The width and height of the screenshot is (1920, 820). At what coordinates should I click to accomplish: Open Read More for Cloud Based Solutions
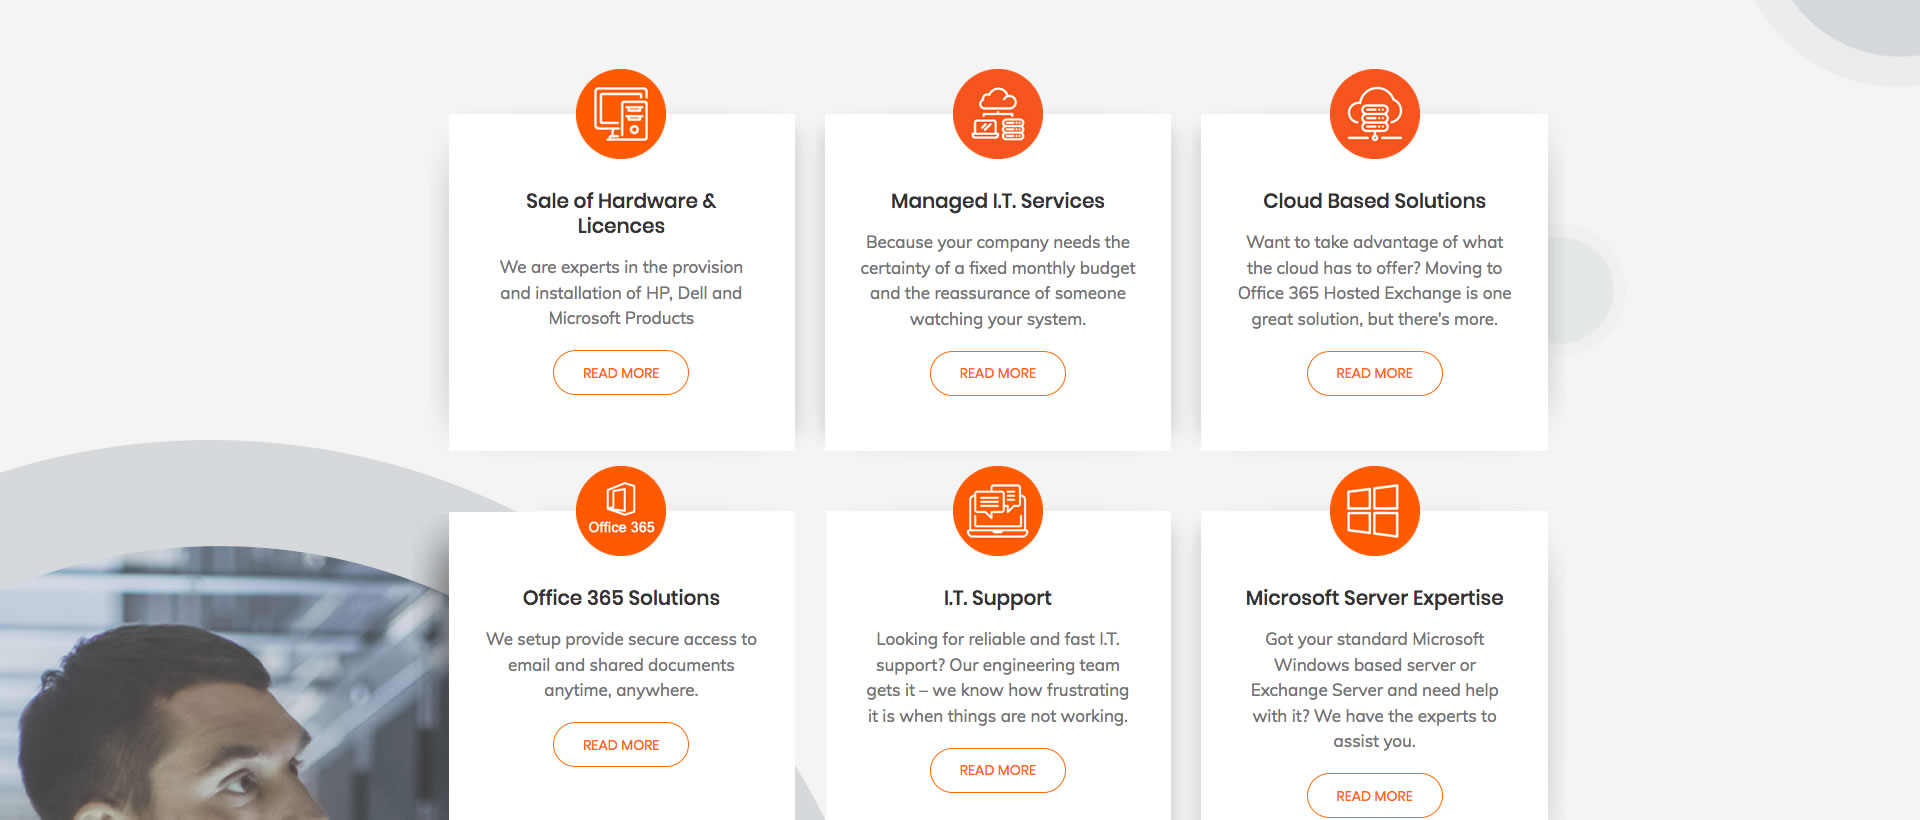1375,373
